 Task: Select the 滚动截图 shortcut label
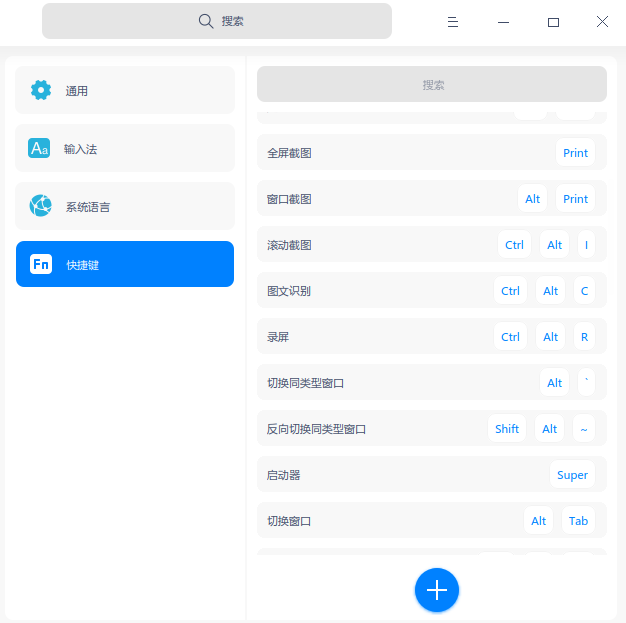click(289, 245)
